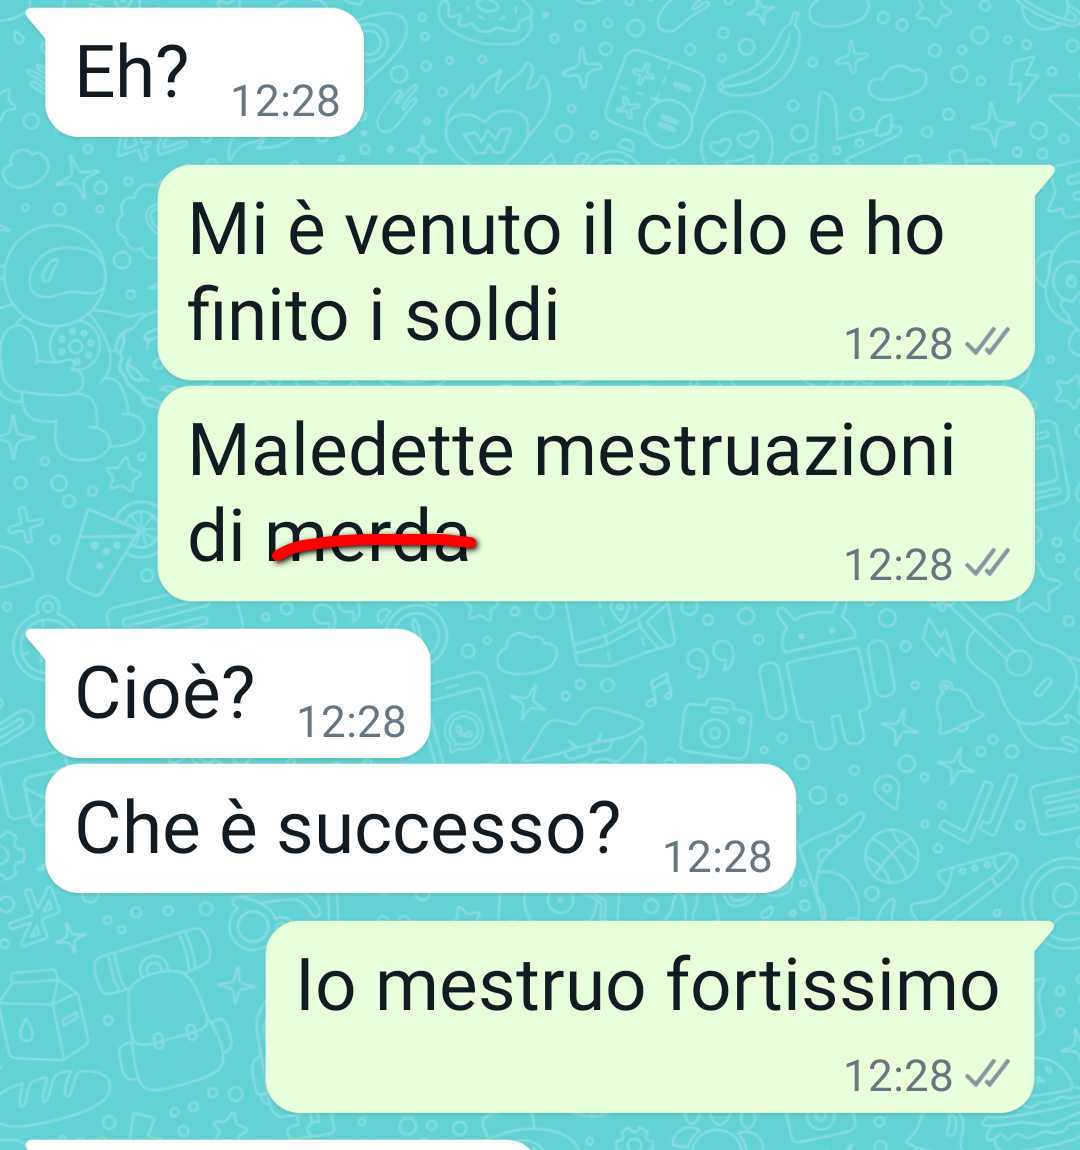Tap the read checkmarks on "Maledette mestruazioni" message
Viewport: 1080px width, 1150px height.
click(987, 563)
